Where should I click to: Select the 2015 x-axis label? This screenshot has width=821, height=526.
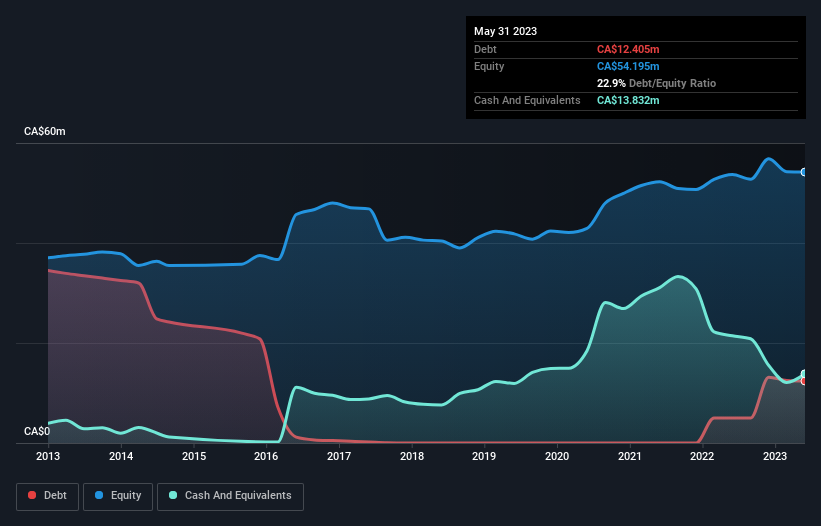tap(194, 456)
